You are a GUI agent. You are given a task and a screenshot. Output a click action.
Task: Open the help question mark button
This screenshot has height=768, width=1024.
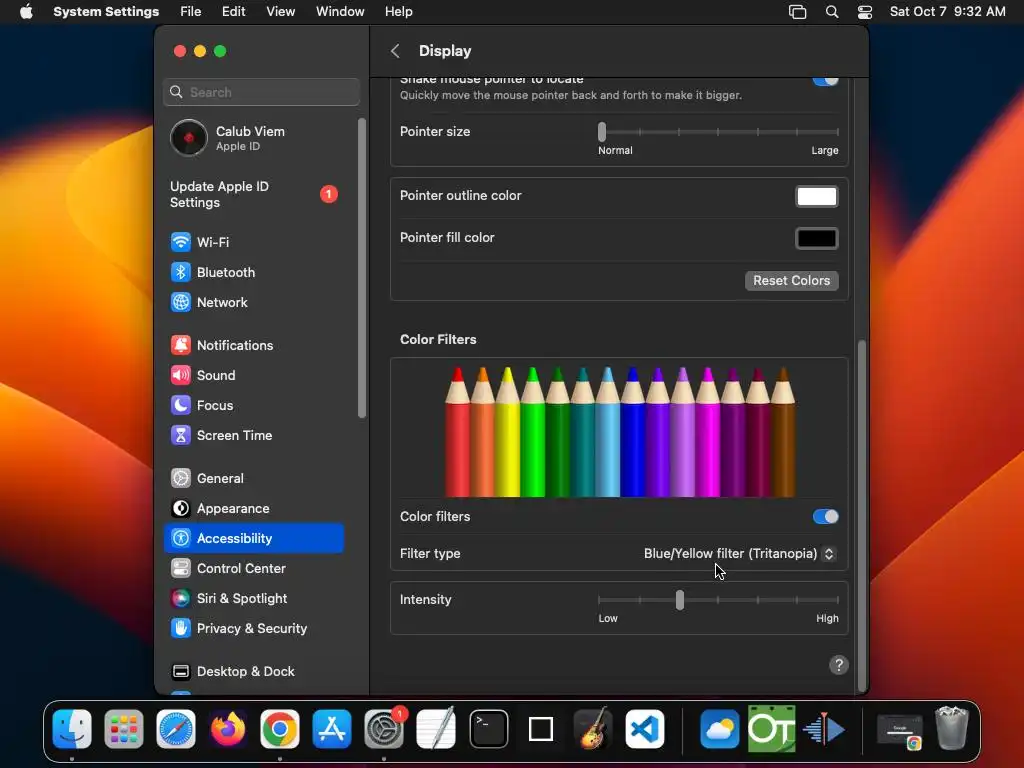pos(839,665)
